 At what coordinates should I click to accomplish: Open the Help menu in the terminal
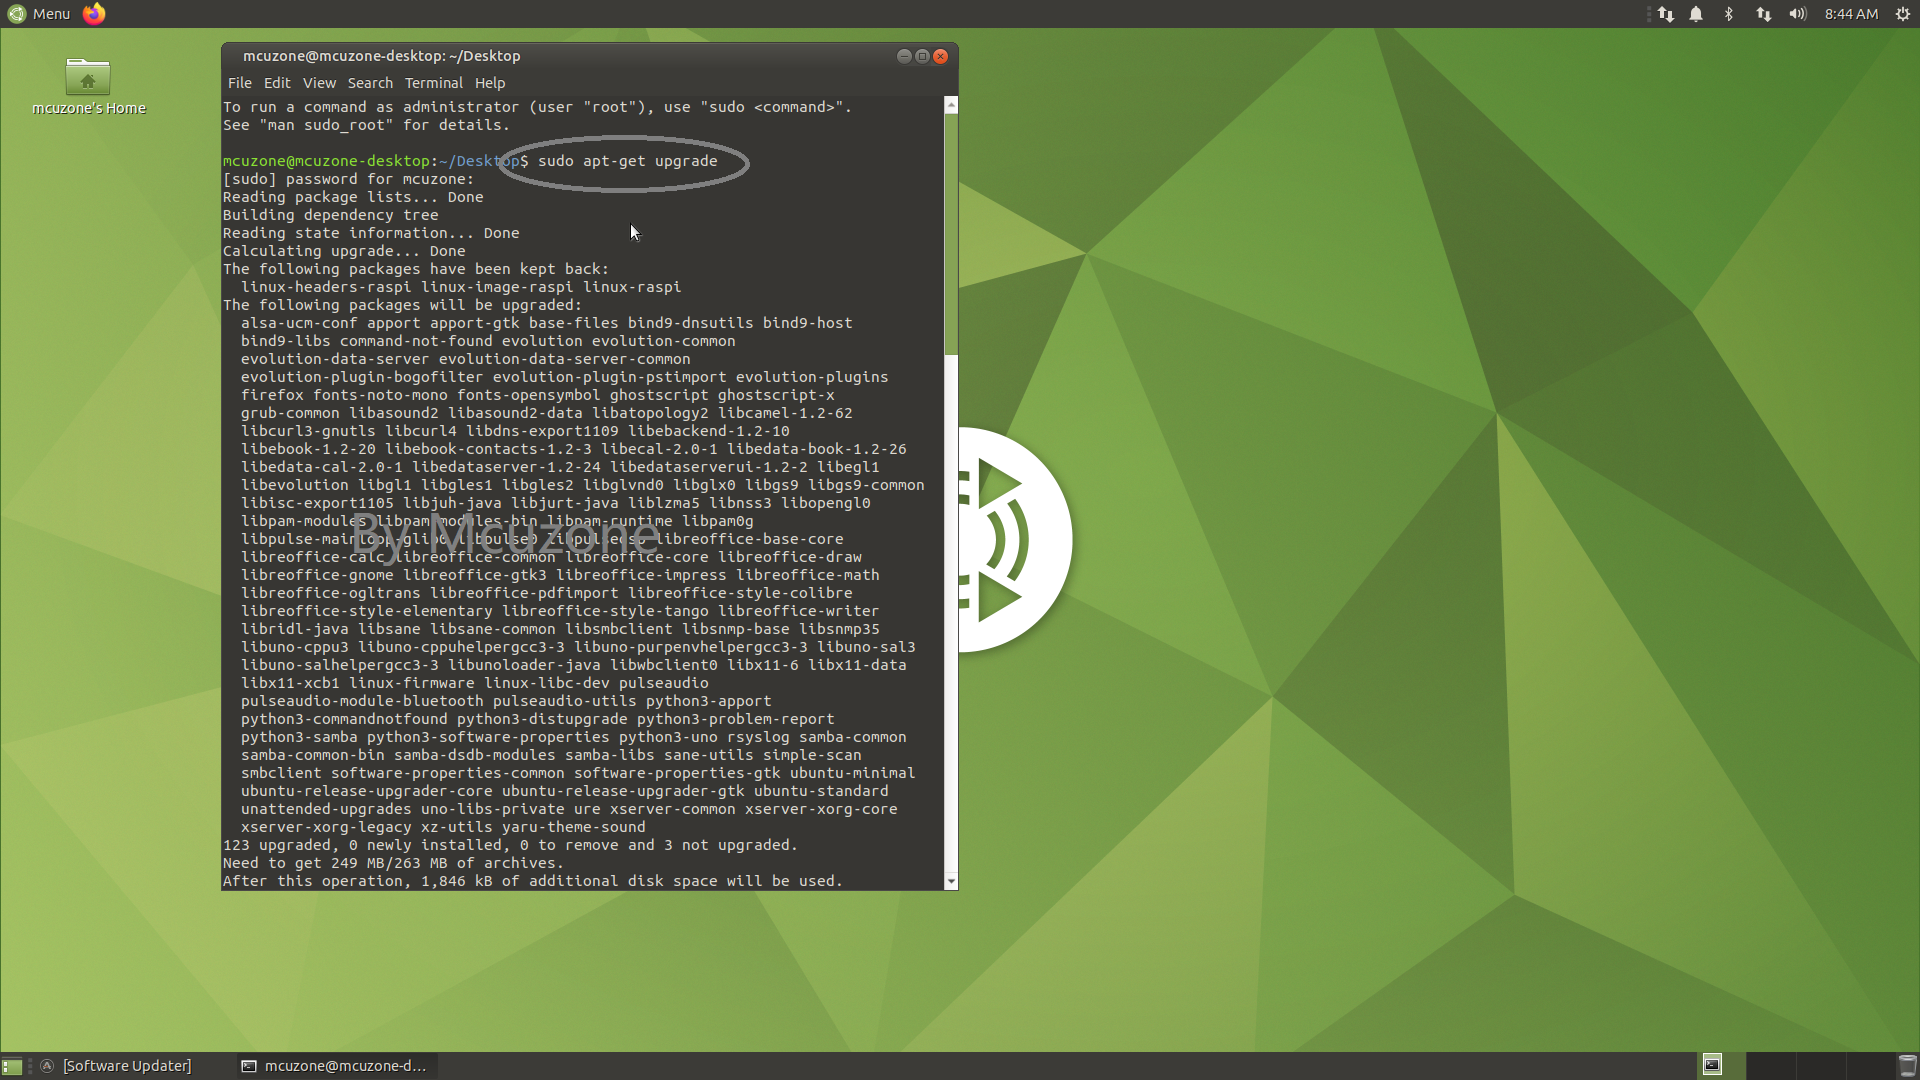coord(490,83)
